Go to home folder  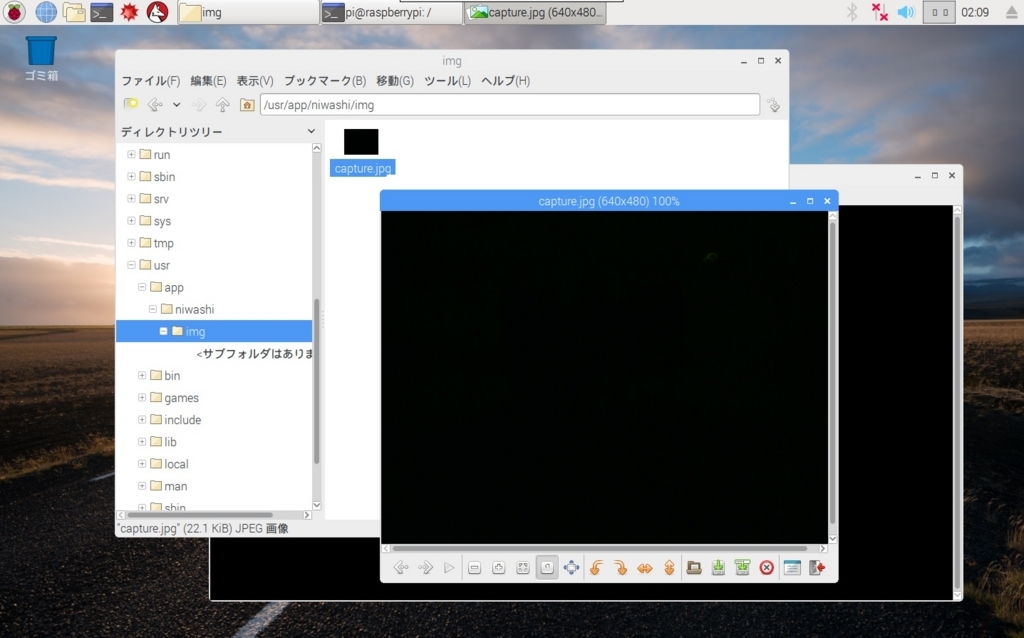click(x=247, y=104)
